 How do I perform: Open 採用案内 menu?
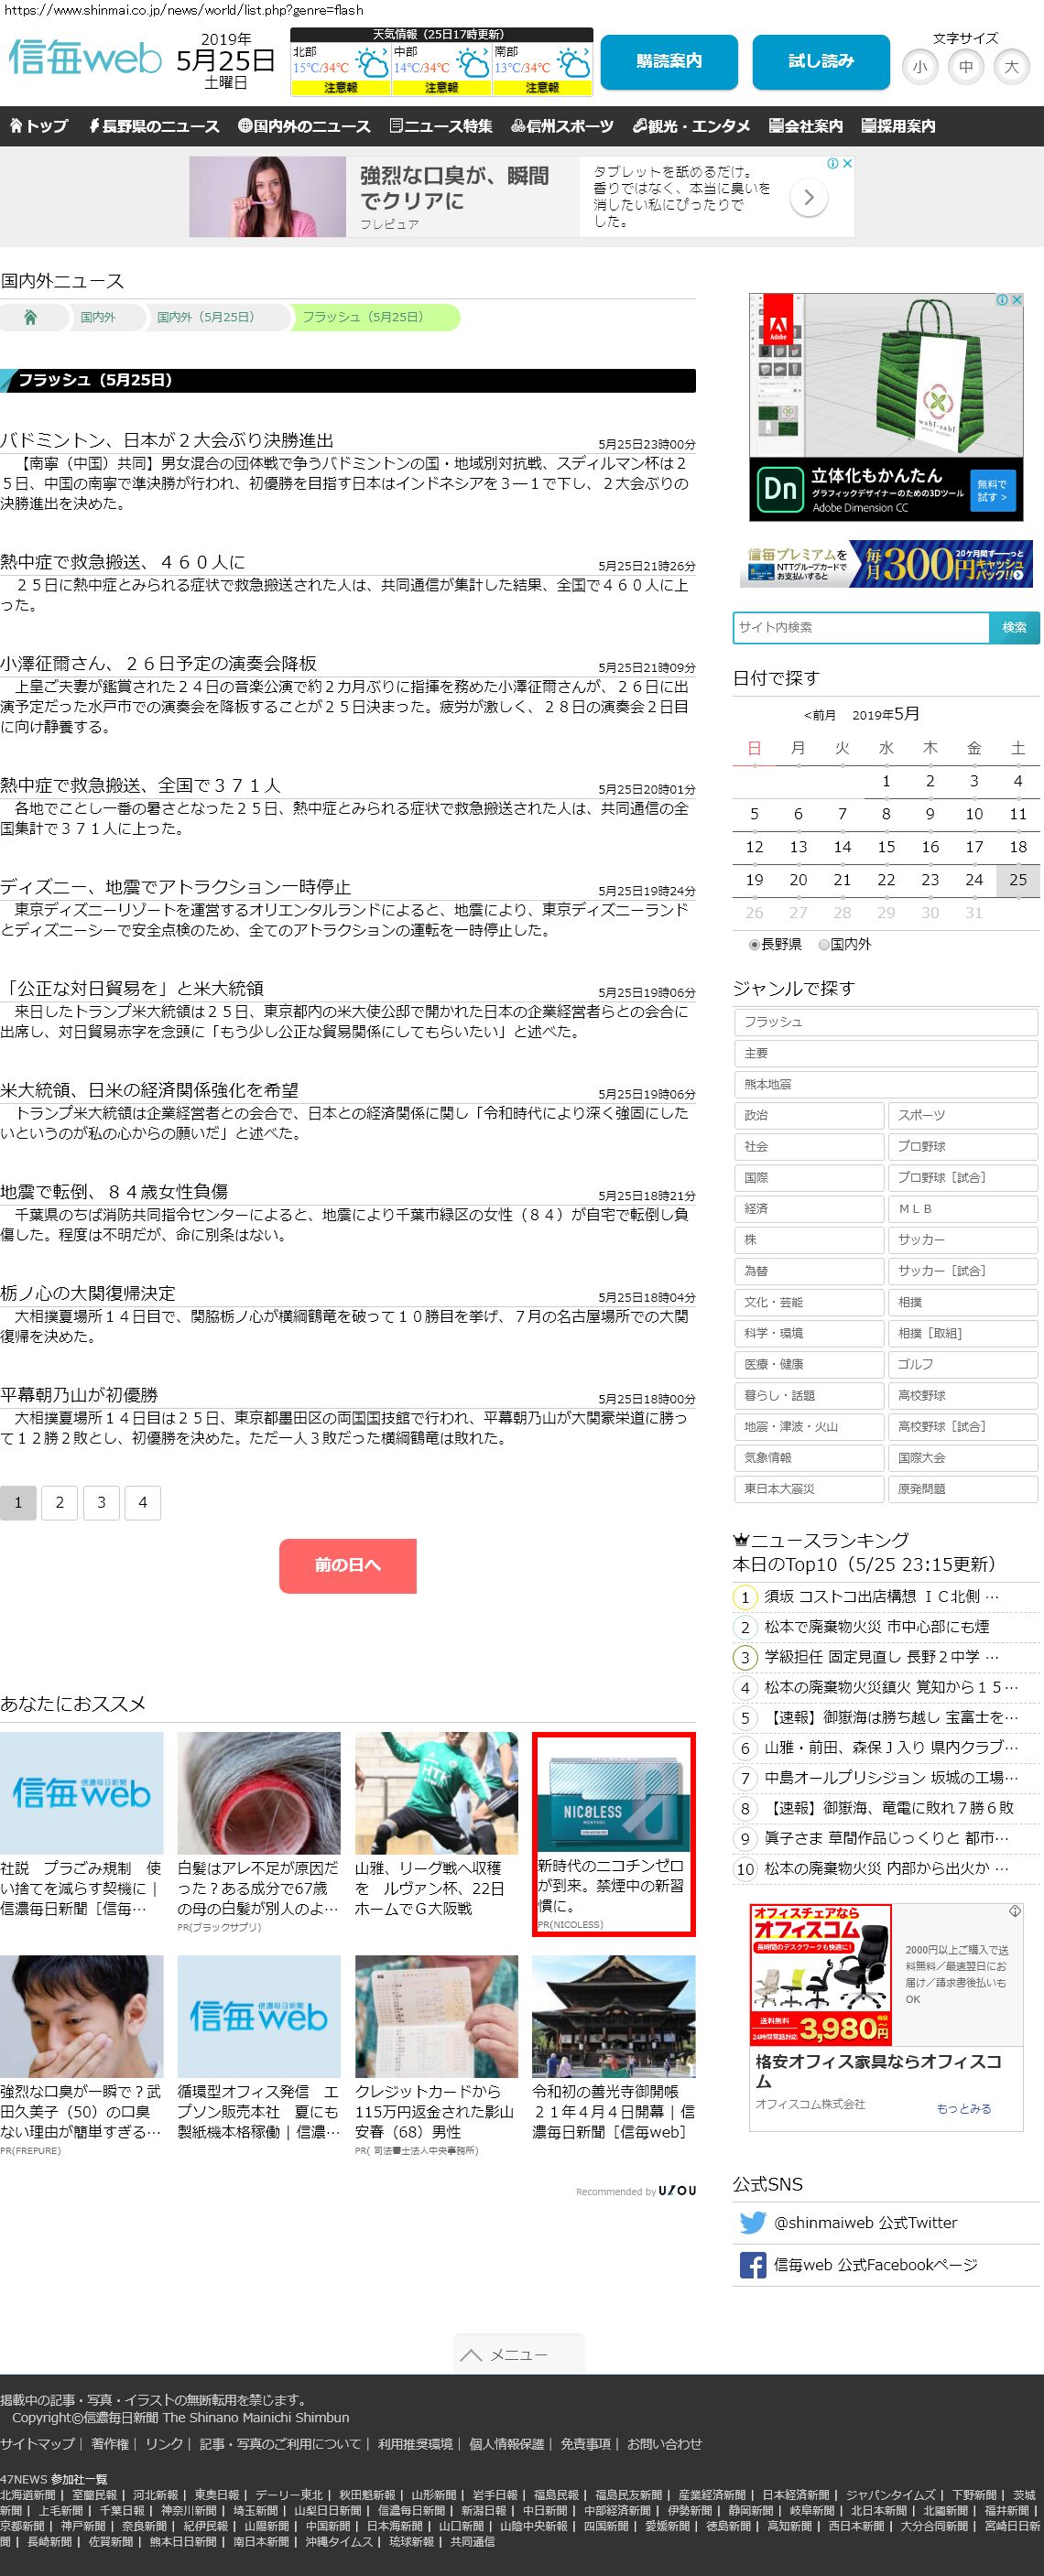click(898, 126)
